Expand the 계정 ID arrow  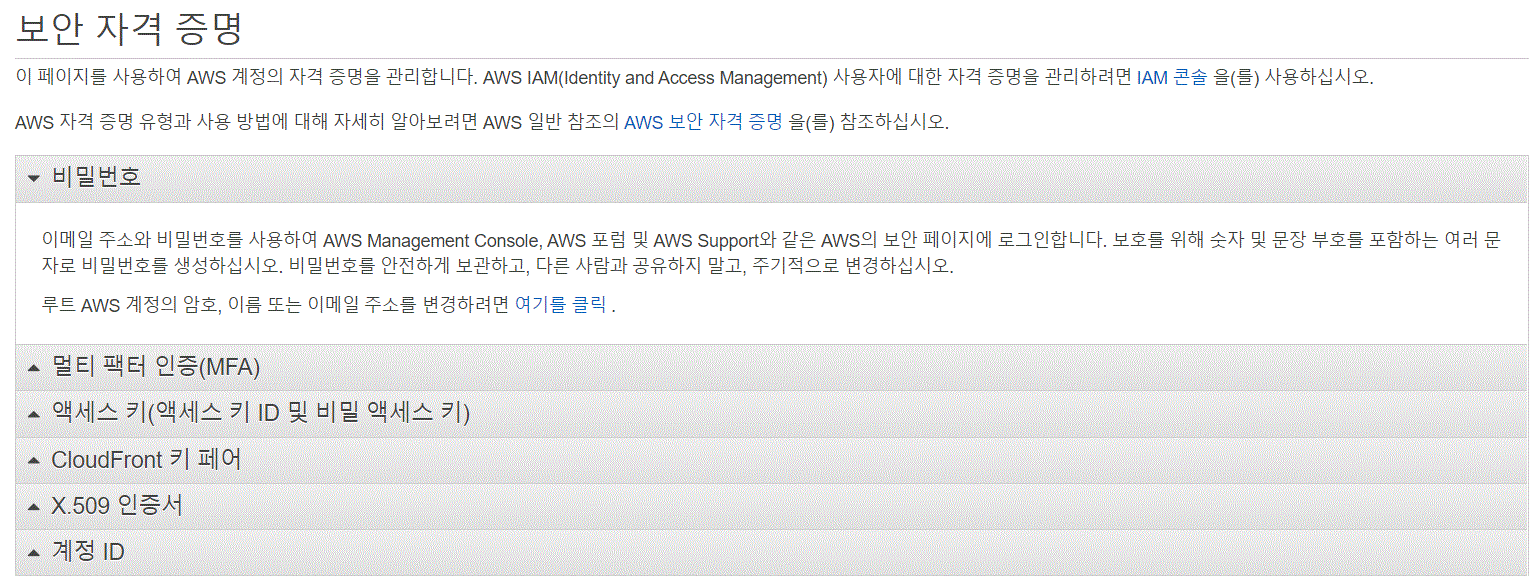pyautogui.click(x=34, y=553)
